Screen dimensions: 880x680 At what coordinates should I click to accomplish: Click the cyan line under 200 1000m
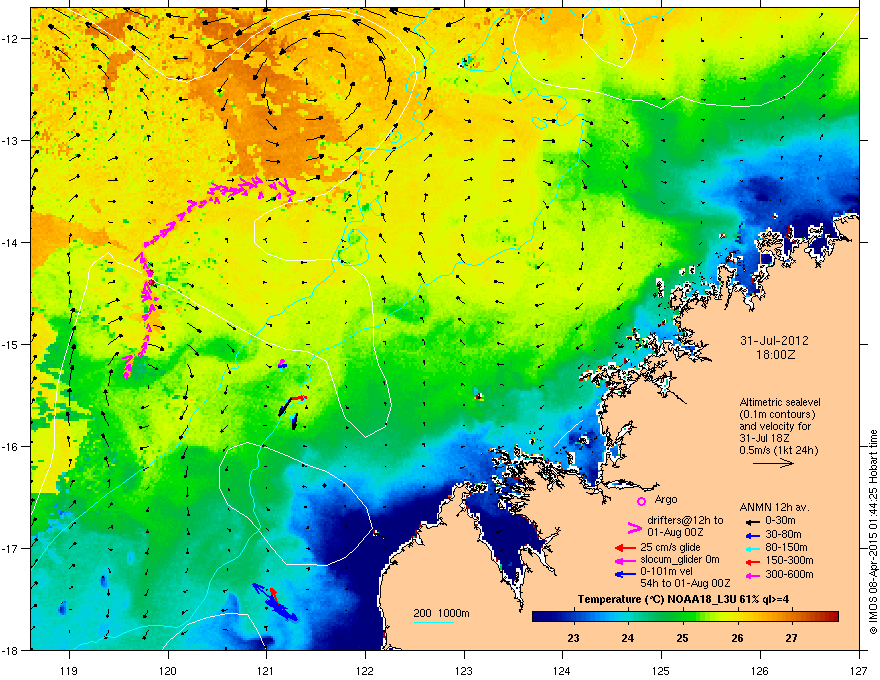(x=433, y=623)
